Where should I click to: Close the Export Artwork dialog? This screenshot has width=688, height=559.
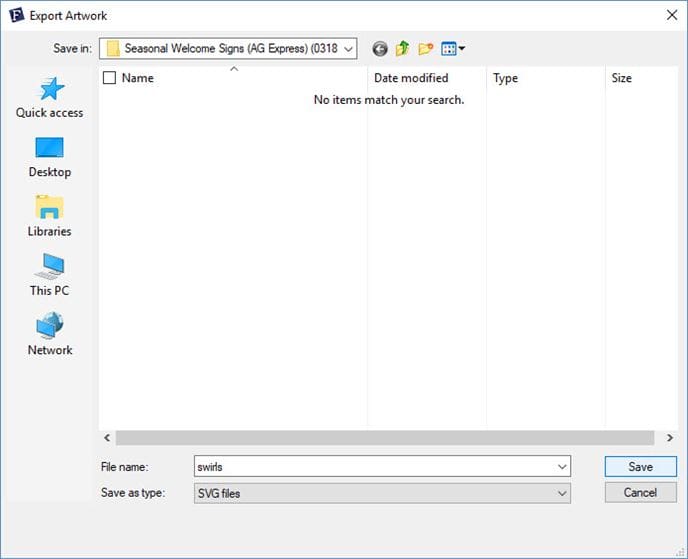click(671, 15)
